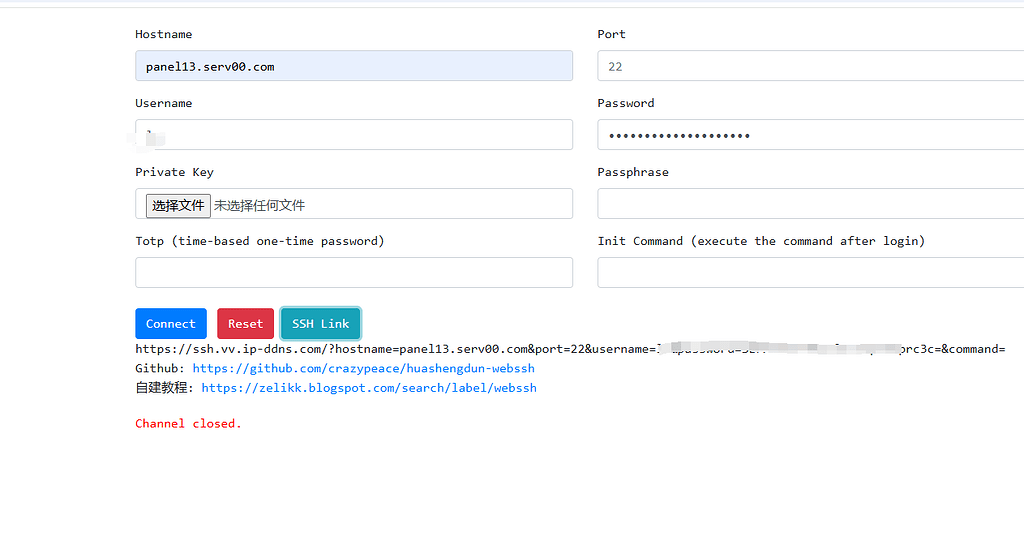Click the generated ssh.vv.ip-ddns.com URL text
This screenshot has height=553, width=1024.
570,349
